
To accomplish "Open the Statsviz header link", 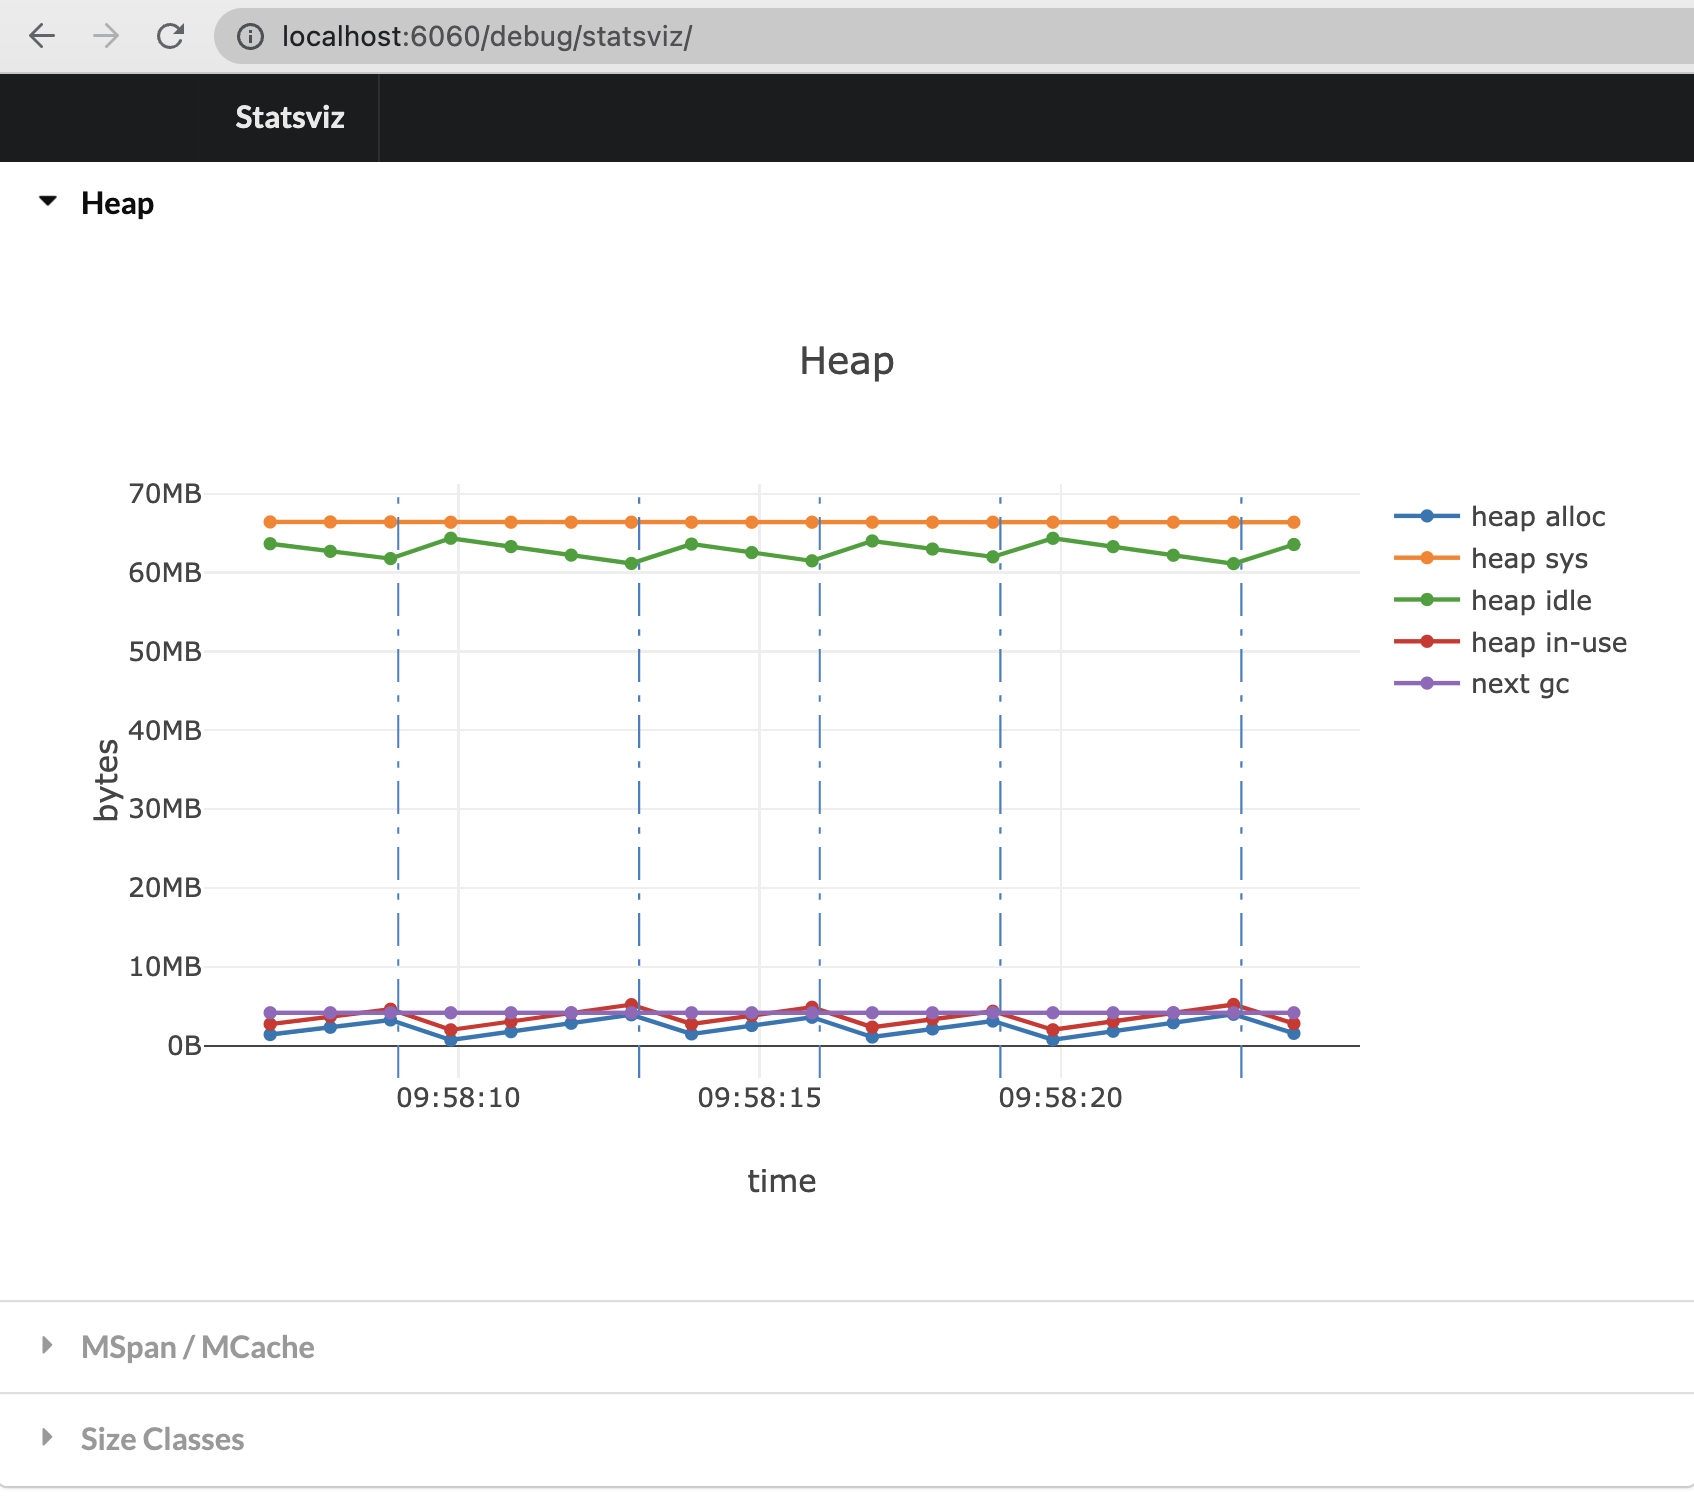I will pos(290,118).
